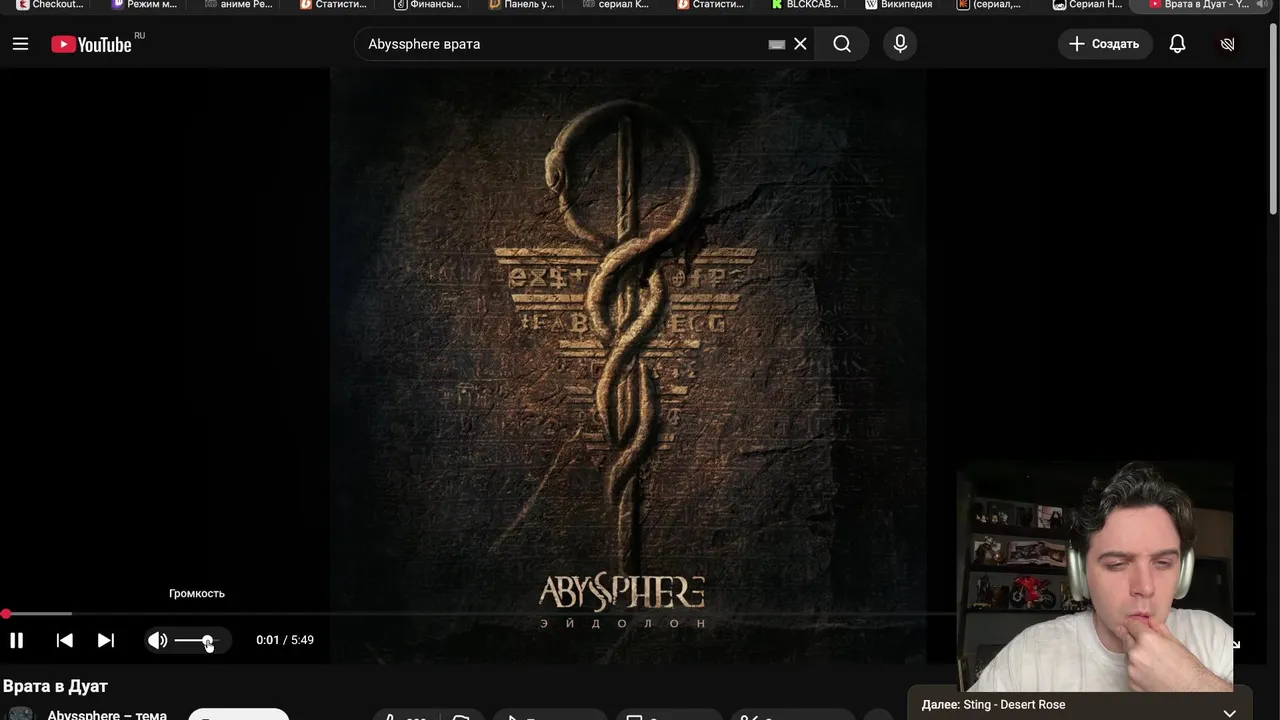The width and height of the screenshot is (1280, 720).
Task: Click the Эйдолон album cover video
Action: [x=627, y=365]
